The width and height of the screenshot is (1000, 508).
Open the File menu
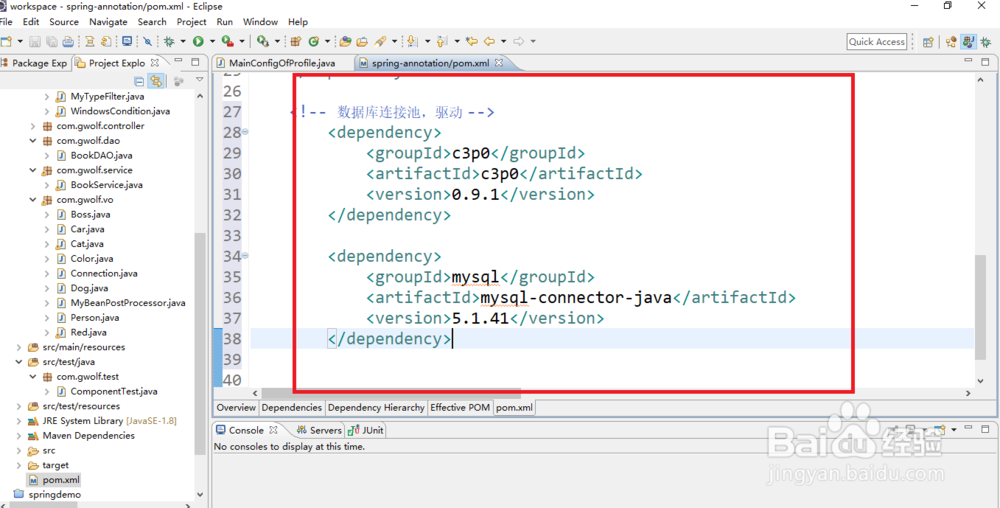6,22
